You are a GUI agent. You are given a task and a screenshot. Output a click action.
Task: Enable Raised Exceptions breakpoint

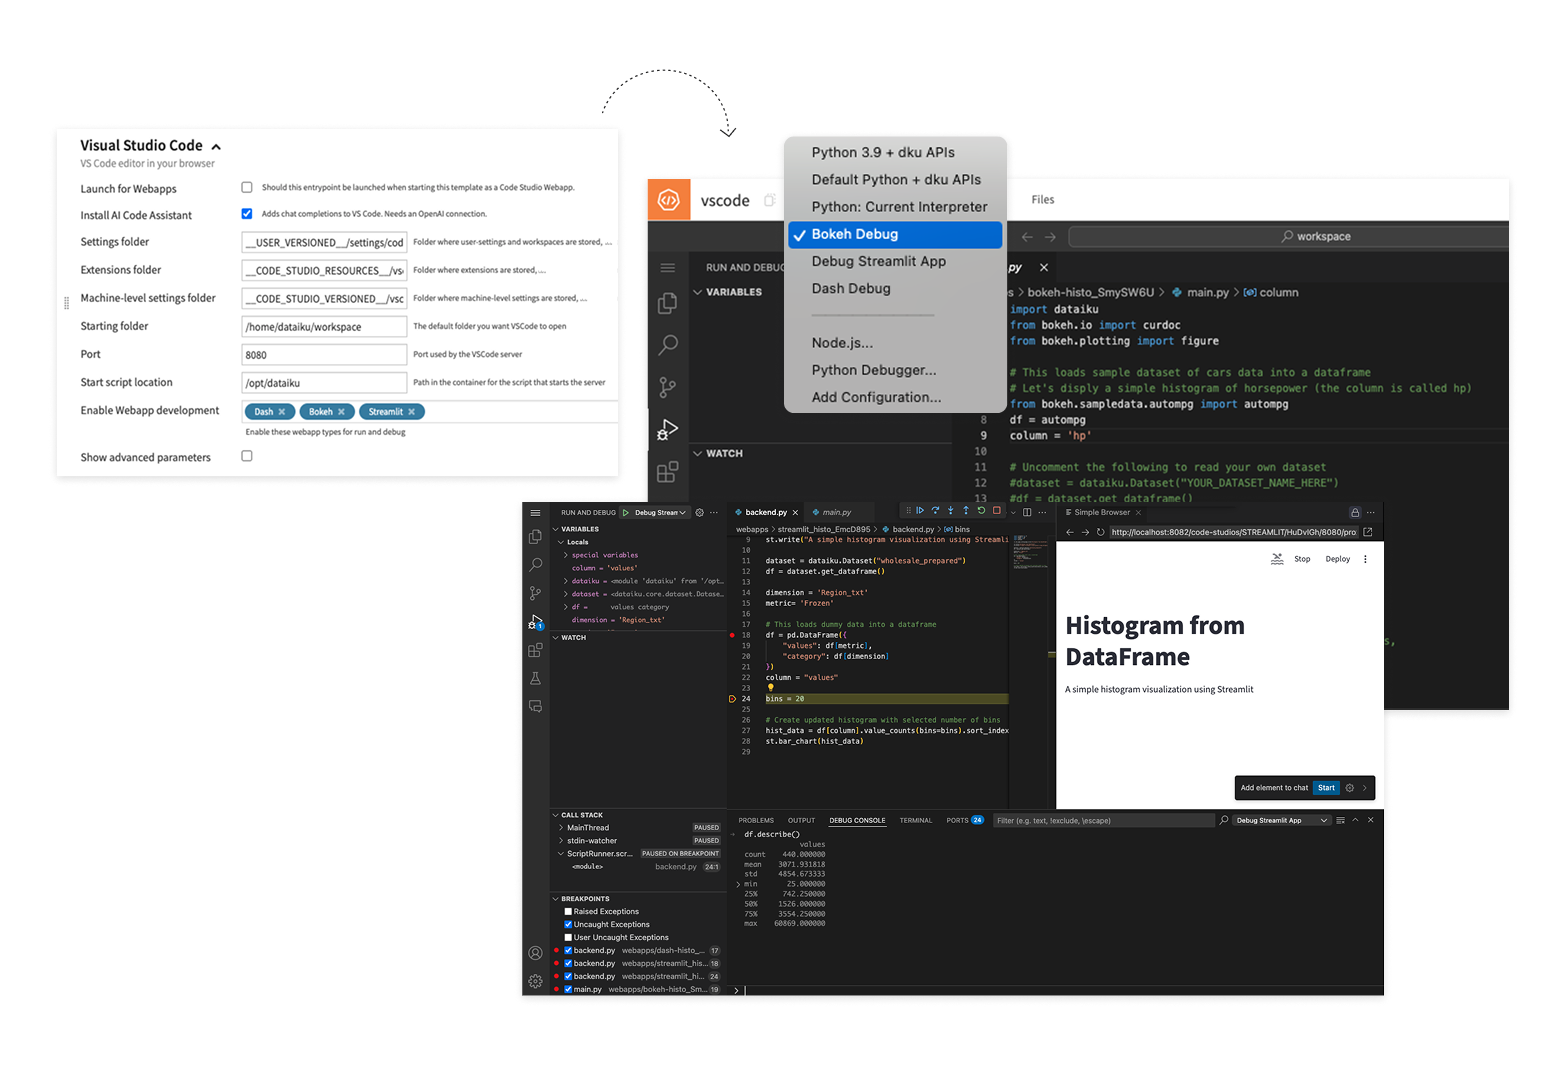click(x=568, y=911)
